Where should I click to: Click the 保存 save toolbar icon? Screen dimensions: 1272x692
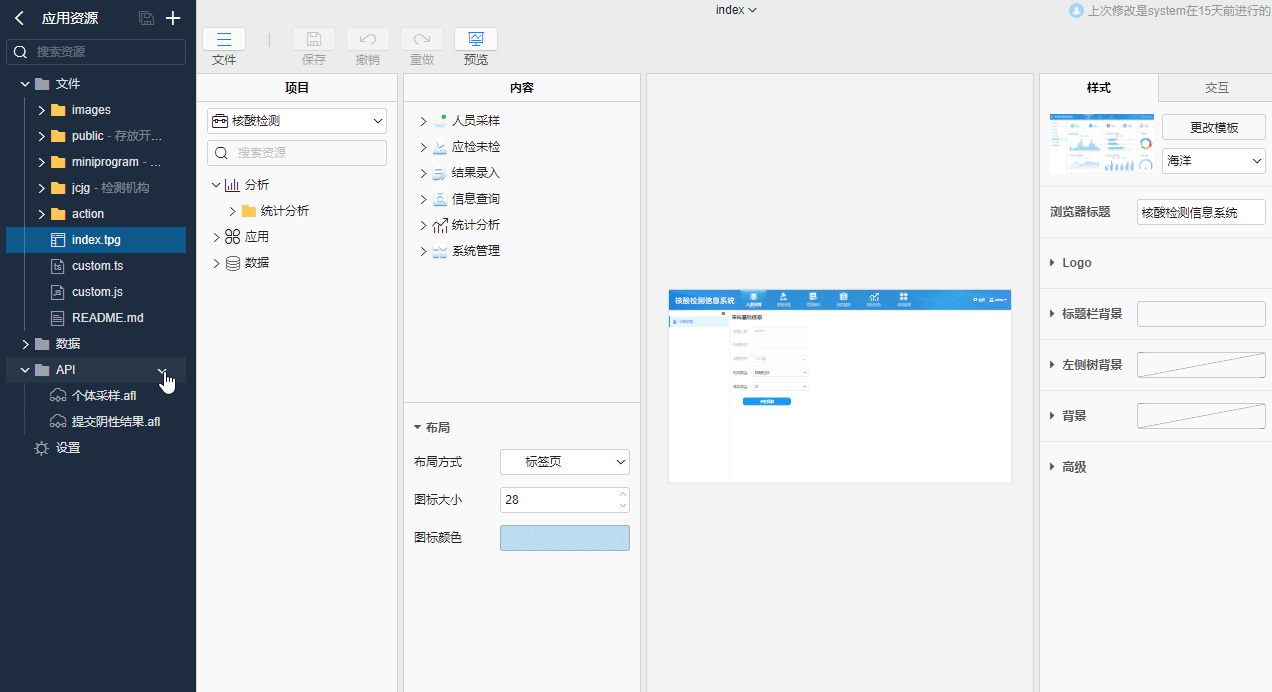tap(314, 39)
